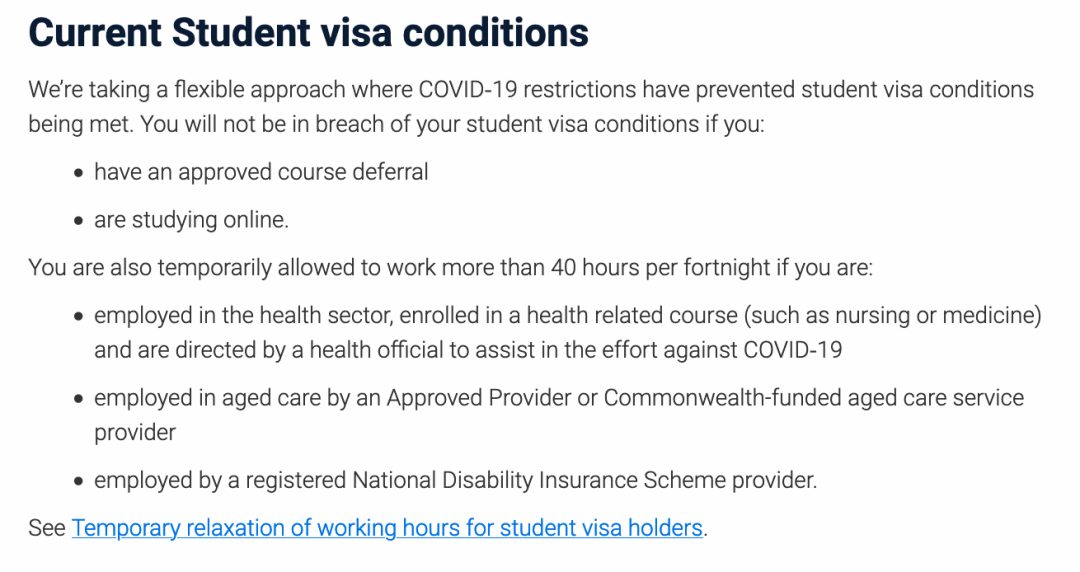The width and height of the screenshot is (1080, 572).
Task: Click the National Disability Insurance Scheme bullet
Action: [x=455, y=480]
